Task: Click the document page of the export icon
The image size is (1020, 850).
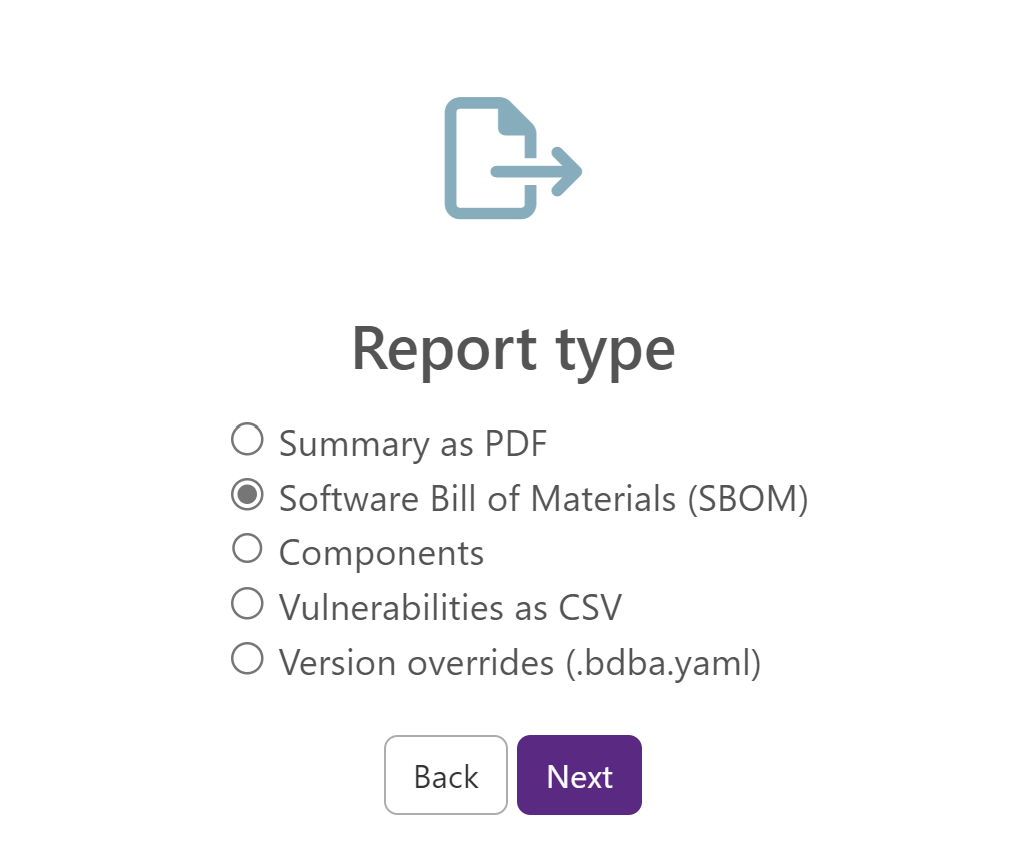Action: tap(490, 158)
